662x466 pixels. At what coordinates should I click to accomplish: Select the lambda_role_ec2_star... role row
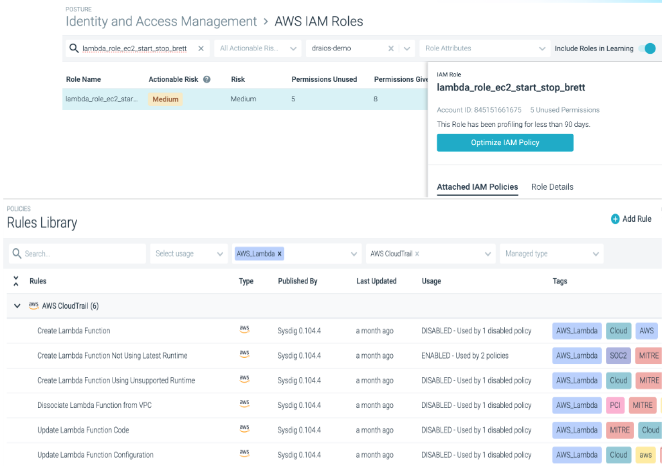pyautogui.click(x=245, y=99)
